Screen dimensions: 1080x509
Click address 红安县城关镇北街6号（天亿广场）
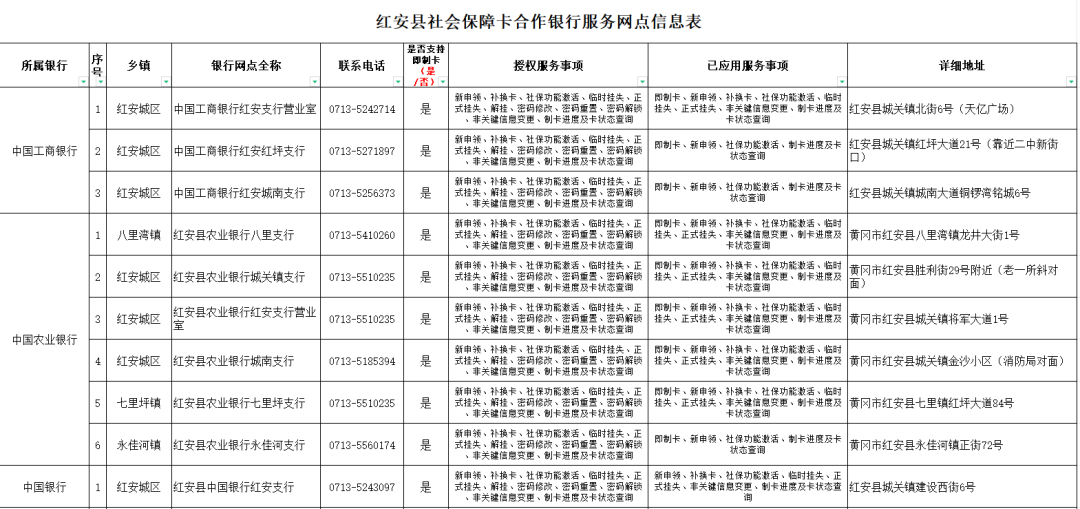(x=963, y=109)
